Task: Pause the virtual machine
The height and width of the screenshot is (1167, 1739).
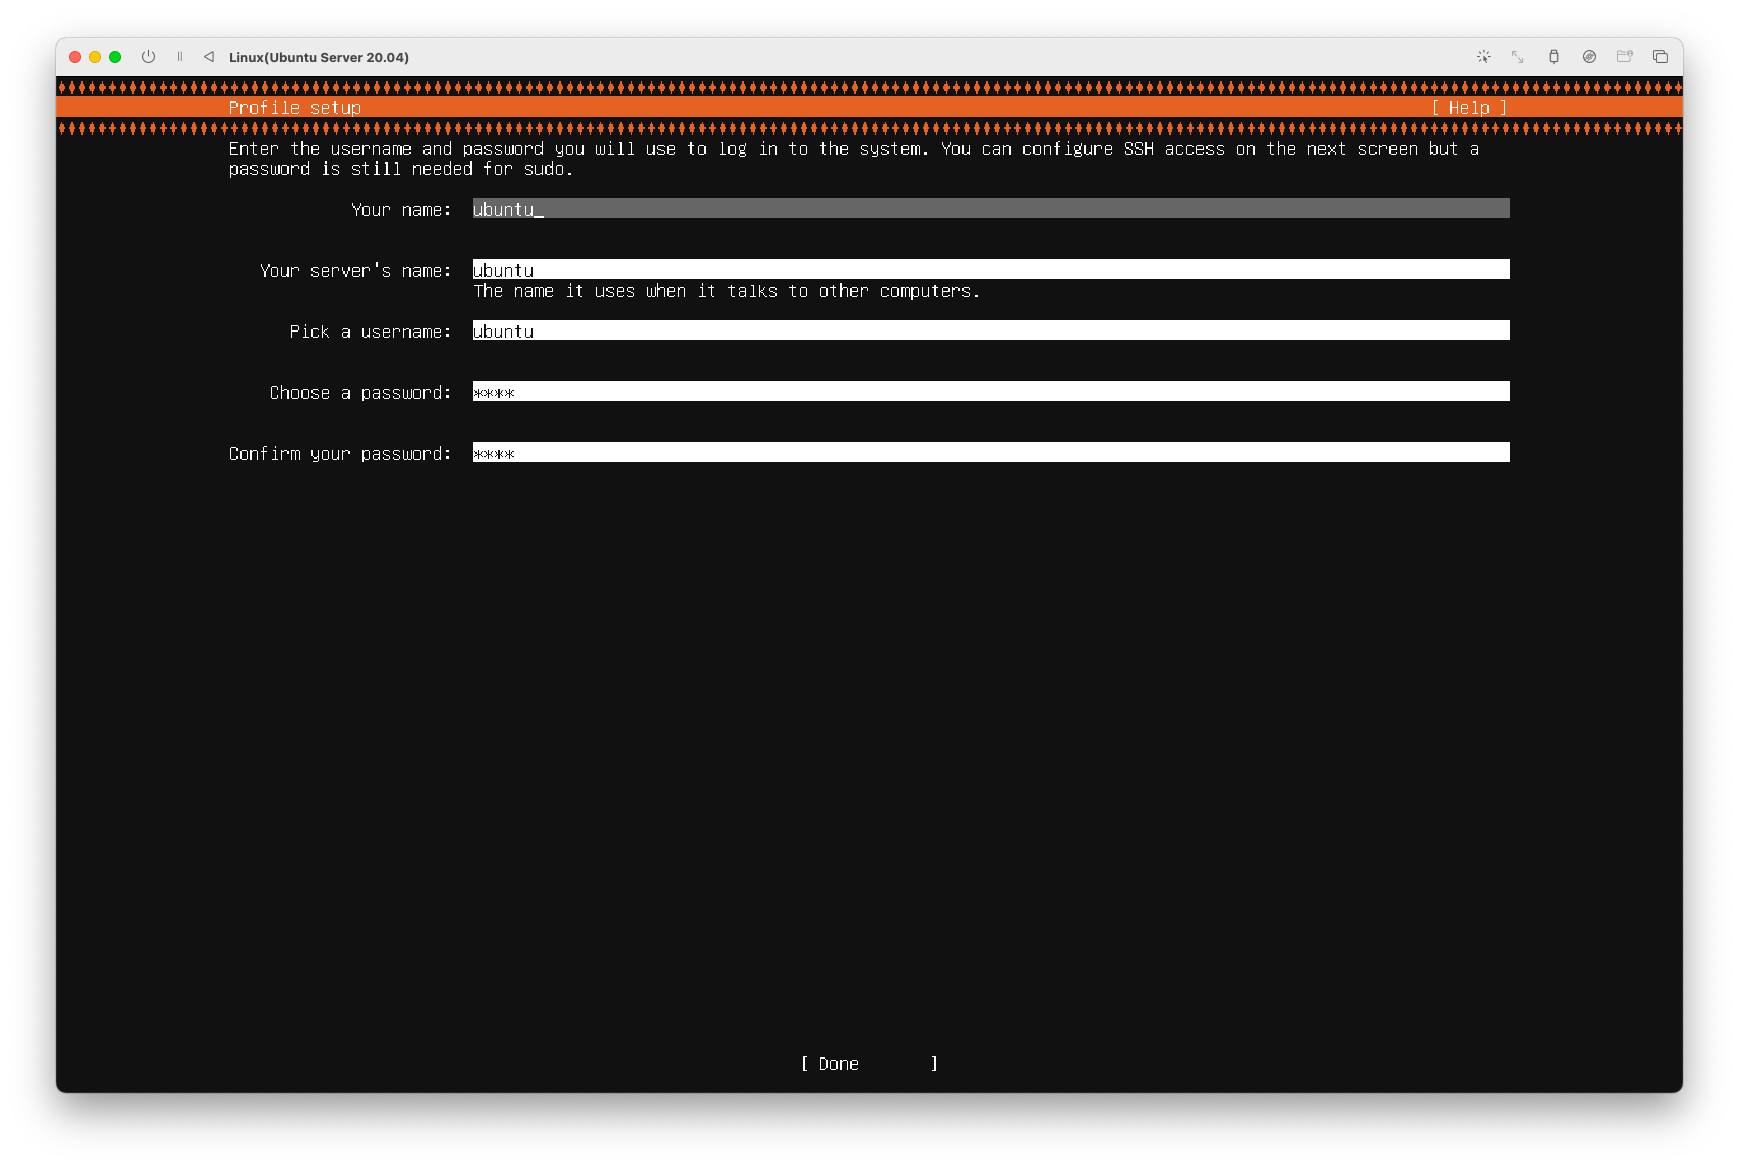Action: pos(180,57)
